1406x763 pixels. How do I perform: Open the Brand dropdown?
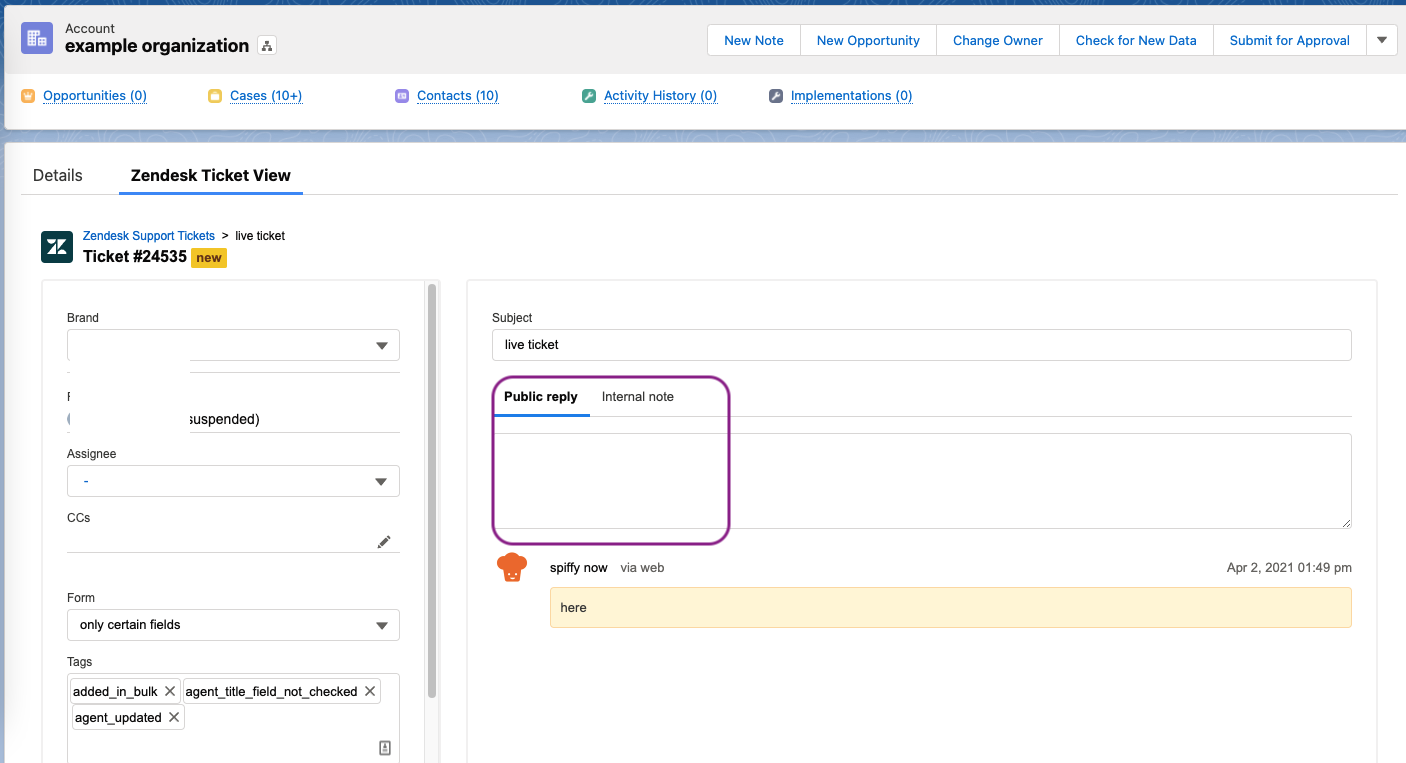pos(381,345)
